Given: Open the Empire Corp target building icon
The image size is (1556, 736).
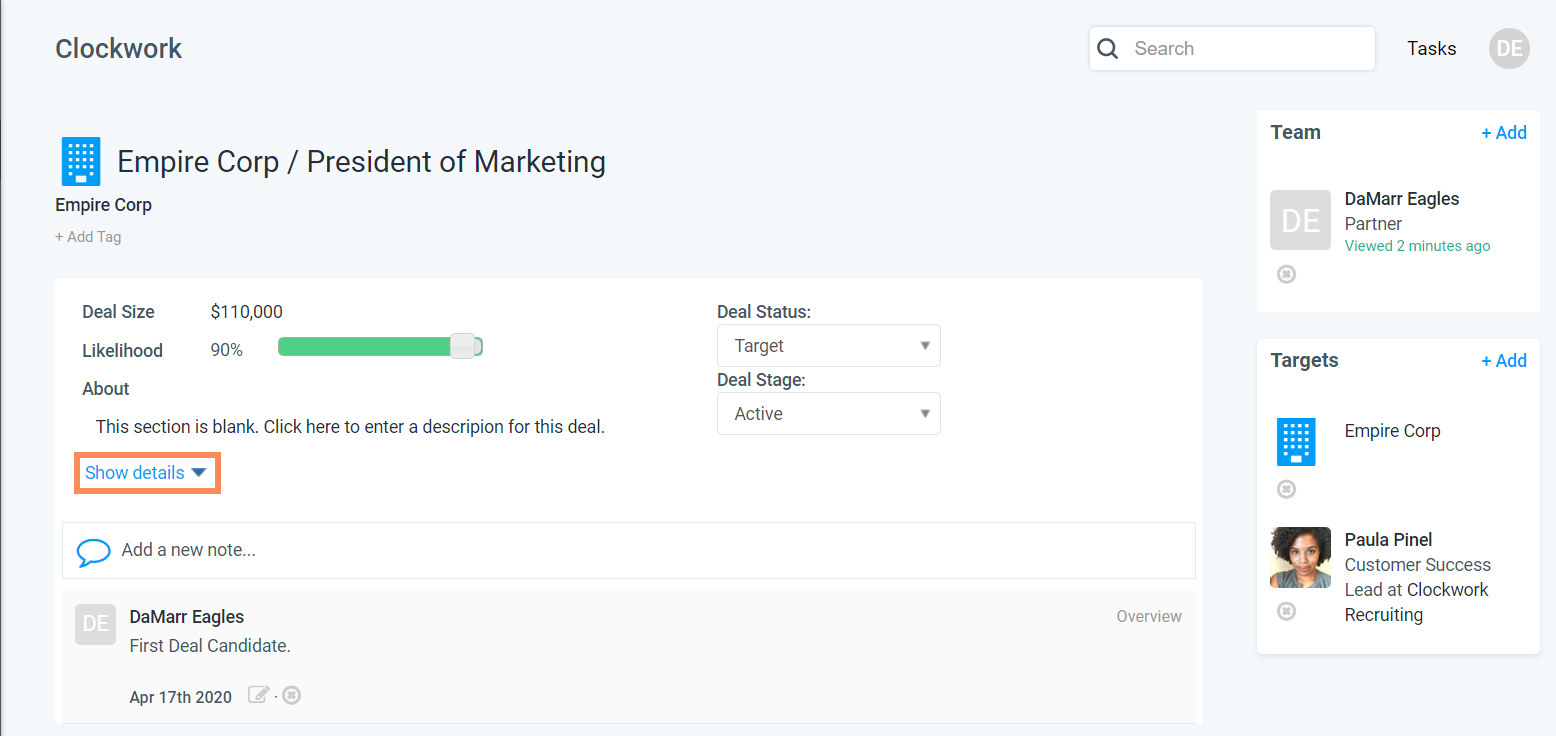Looking at the screenshot, I should (1296, 442).
